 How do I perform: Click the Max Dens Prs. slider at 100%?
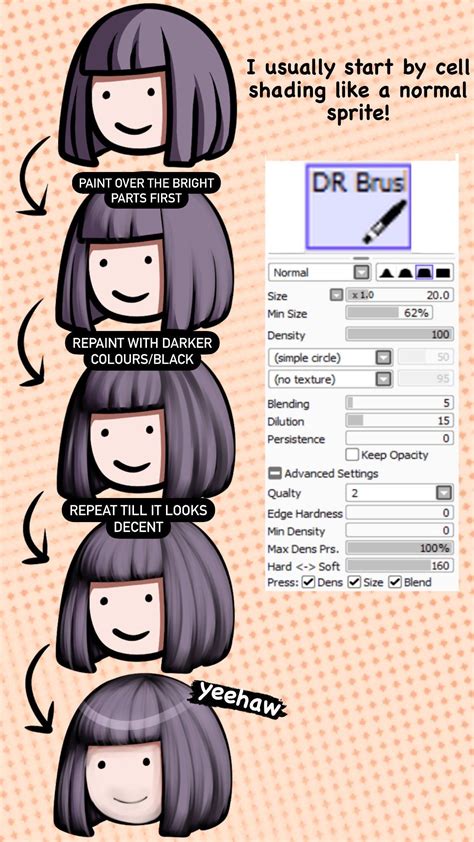[x=400, y=548]
